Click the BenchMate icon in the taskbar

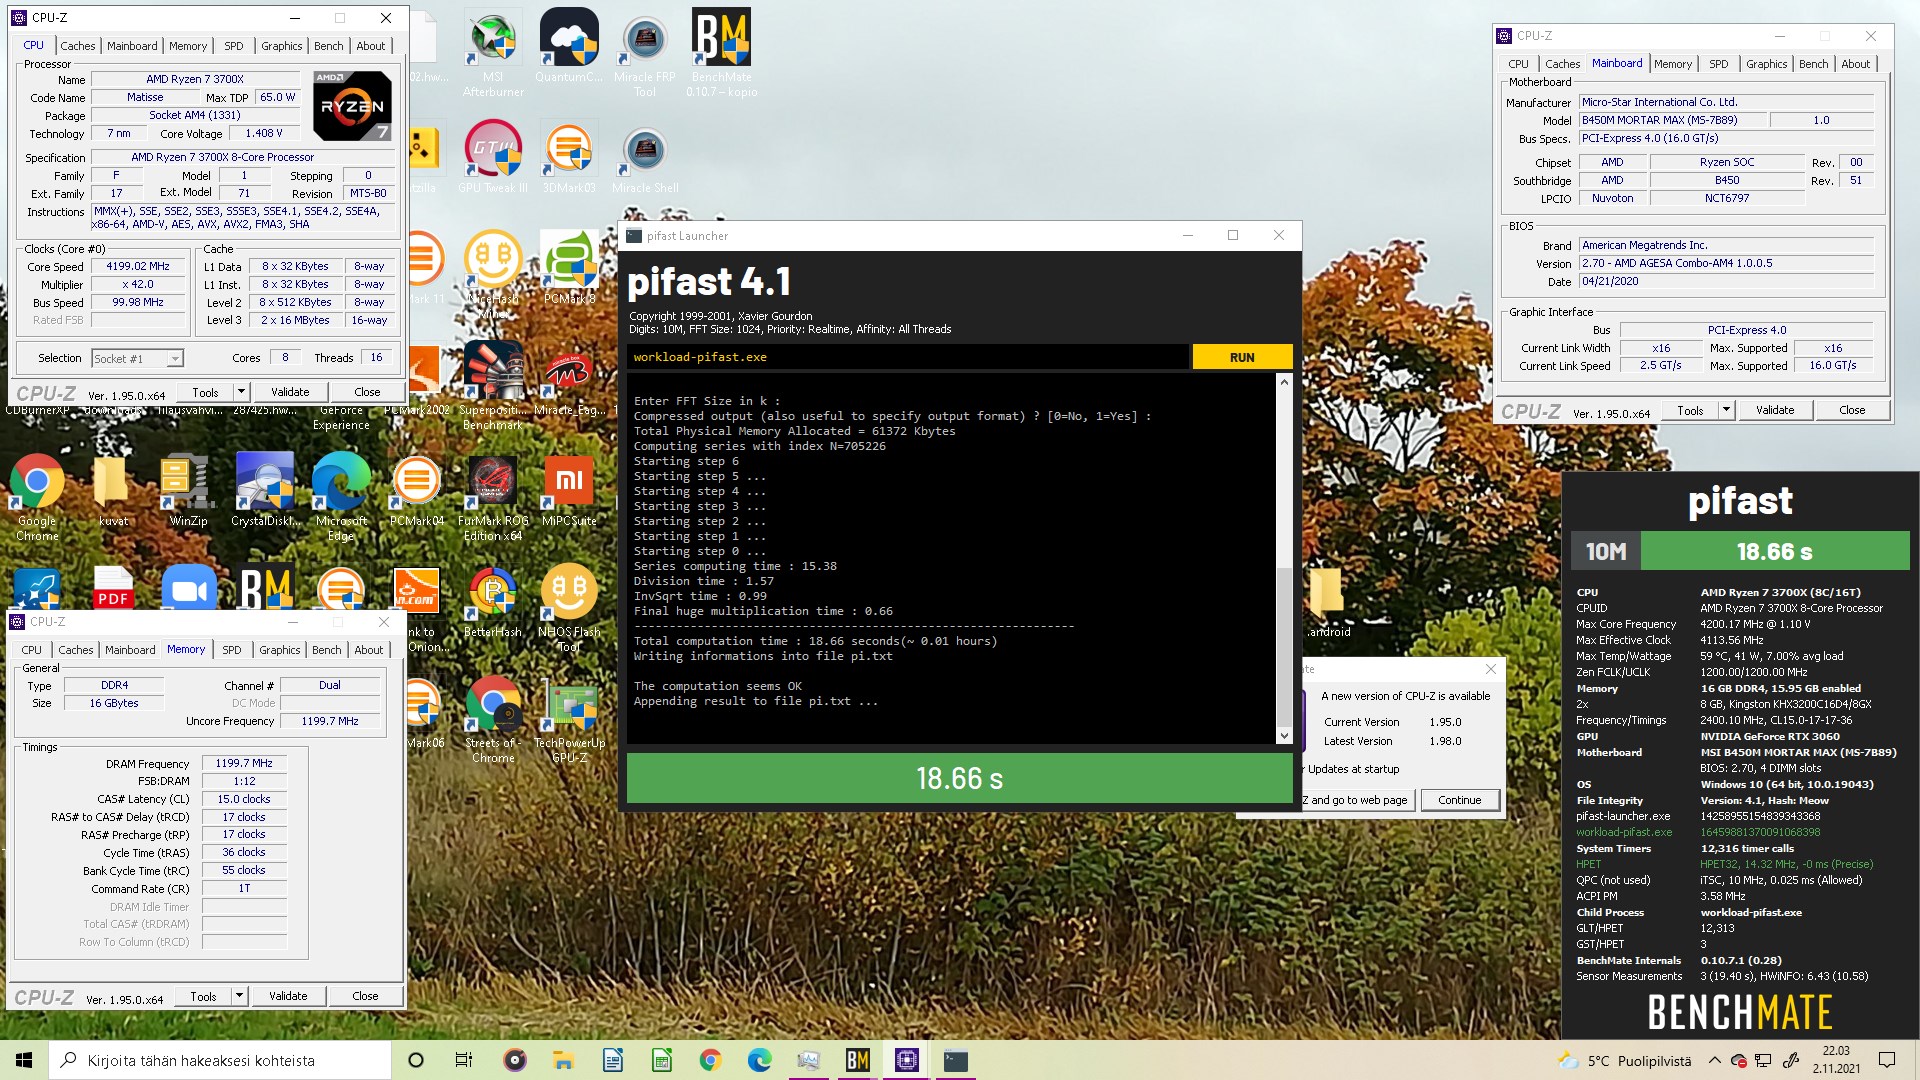pos(857,1060)
